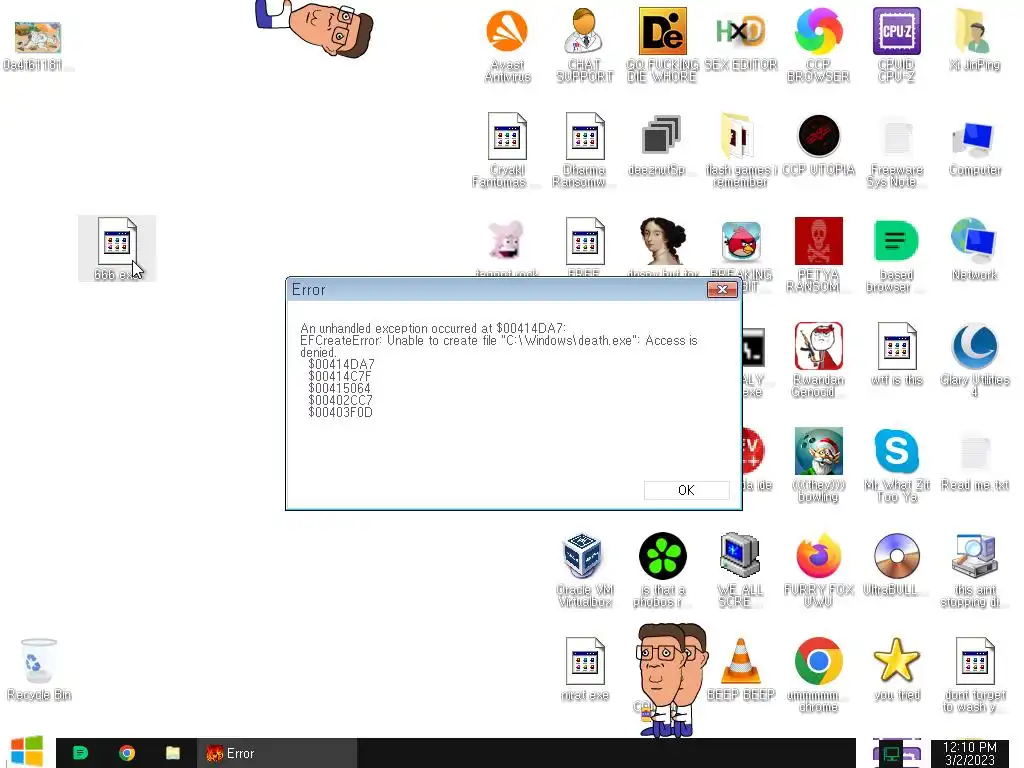The image size is (1024, 768).
Task: Open the Network desktop icon
Action: click(x=974, y=249)
